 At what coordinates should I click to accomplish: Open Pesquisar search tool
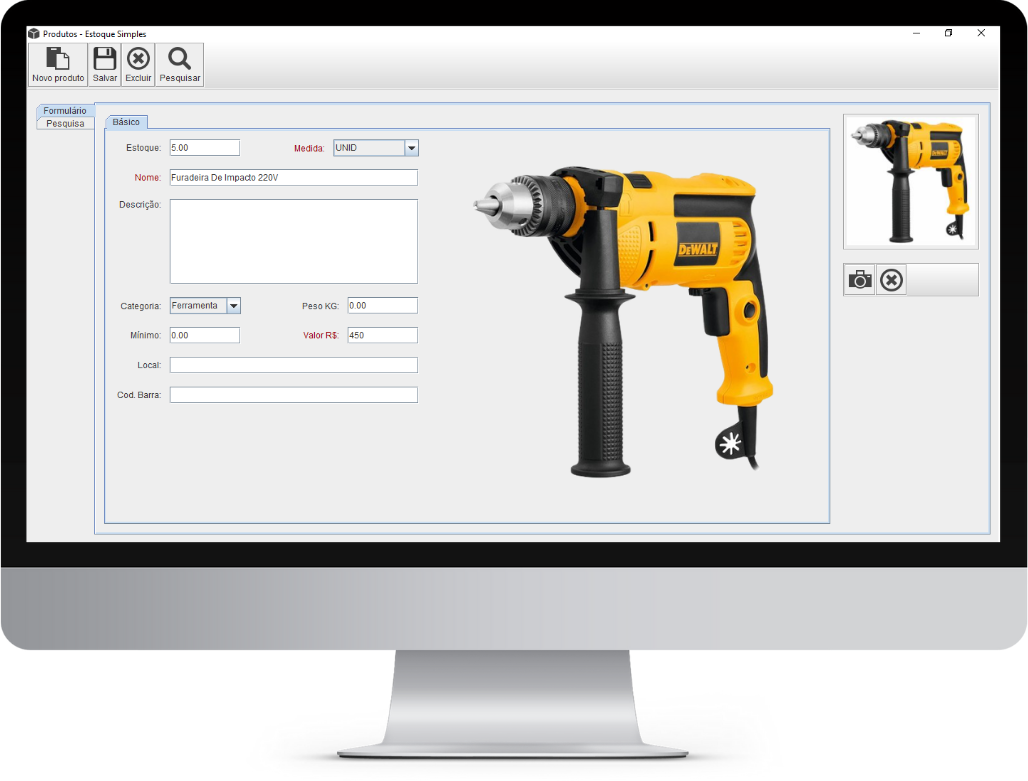click(180, 64)
